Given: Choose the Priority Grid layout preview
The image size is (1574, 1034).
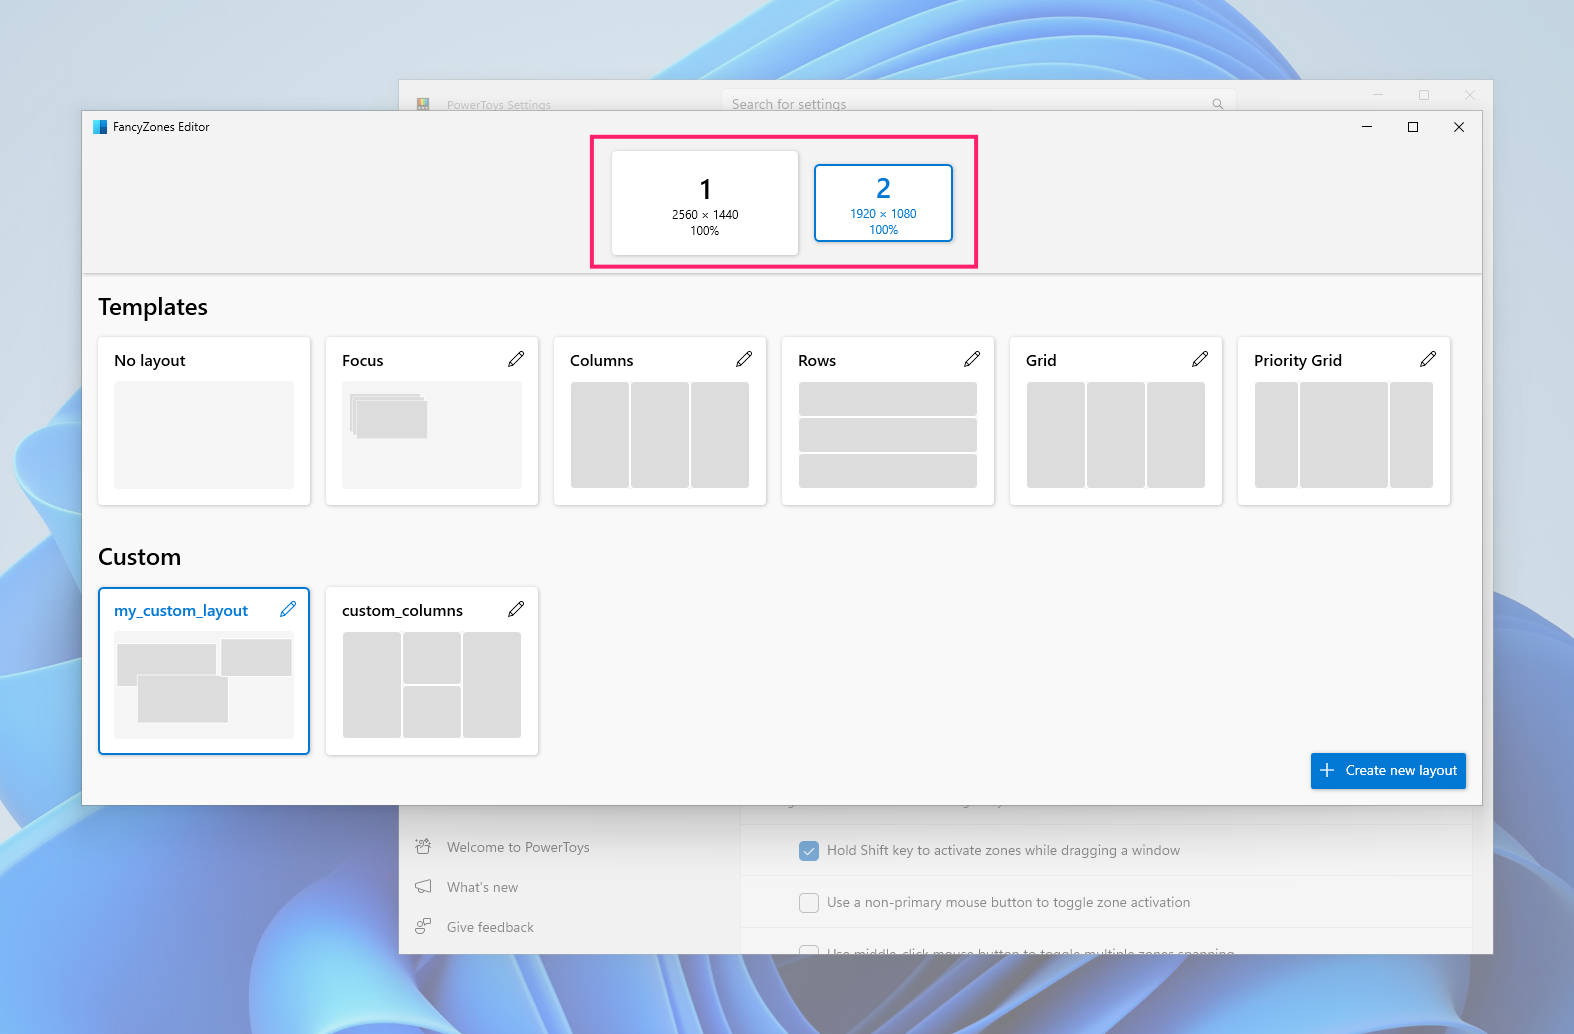Looking at the screenshot, I should click(x=1344, y=435).
